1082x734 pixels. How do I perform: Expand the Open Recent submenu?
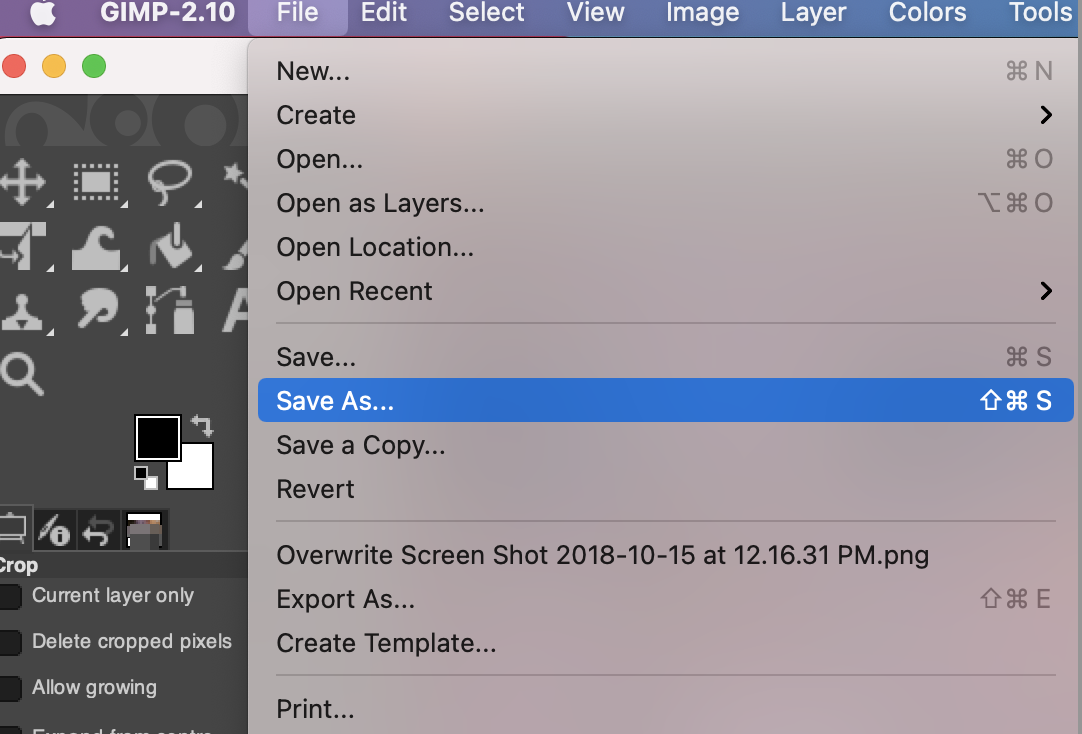(665, 291)
